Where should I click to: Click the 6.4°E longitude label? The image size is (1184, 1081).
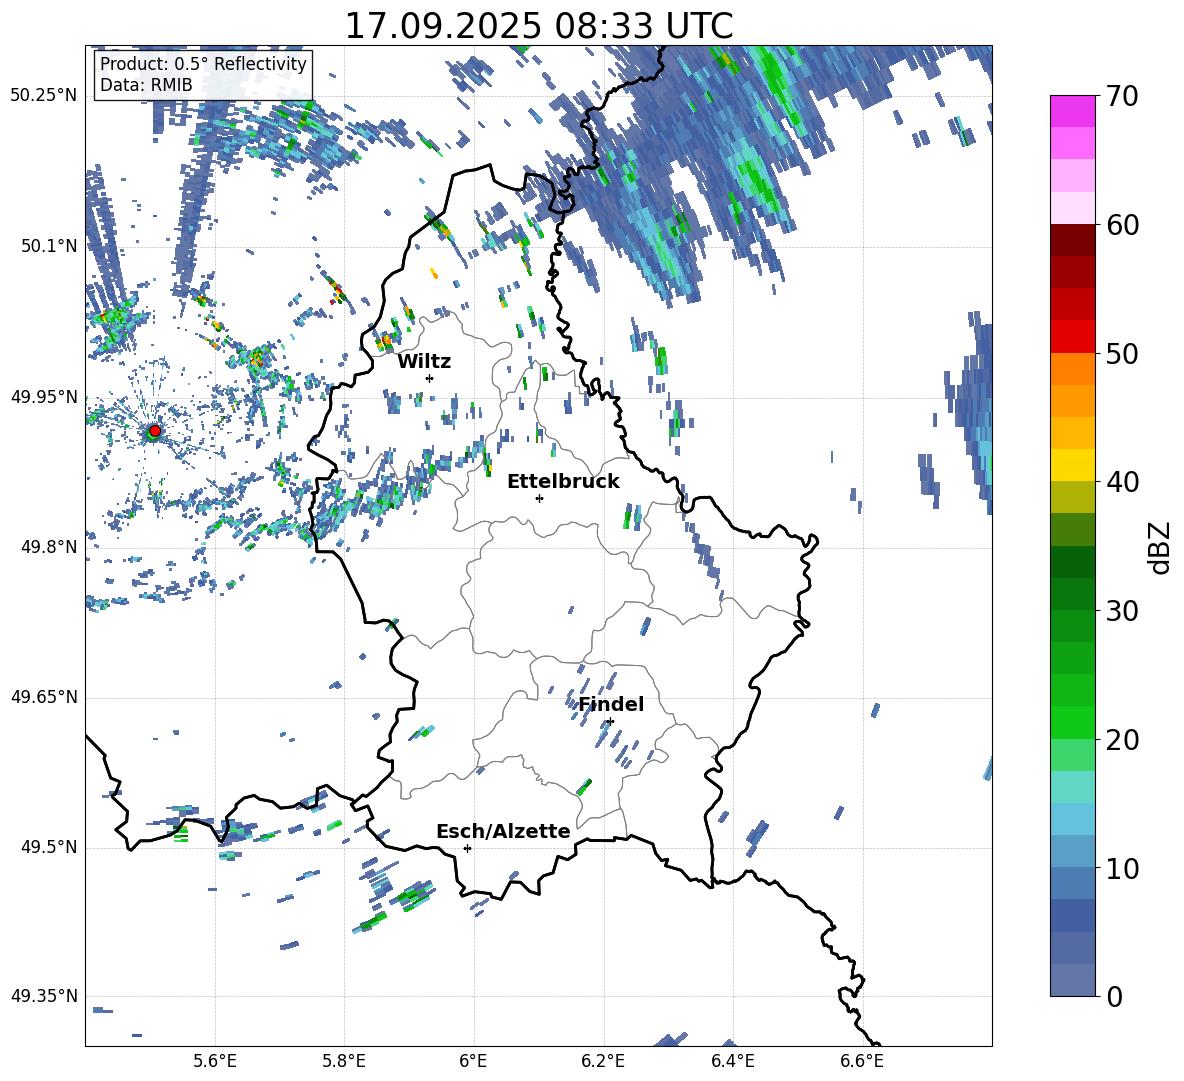click(732, 1061)
